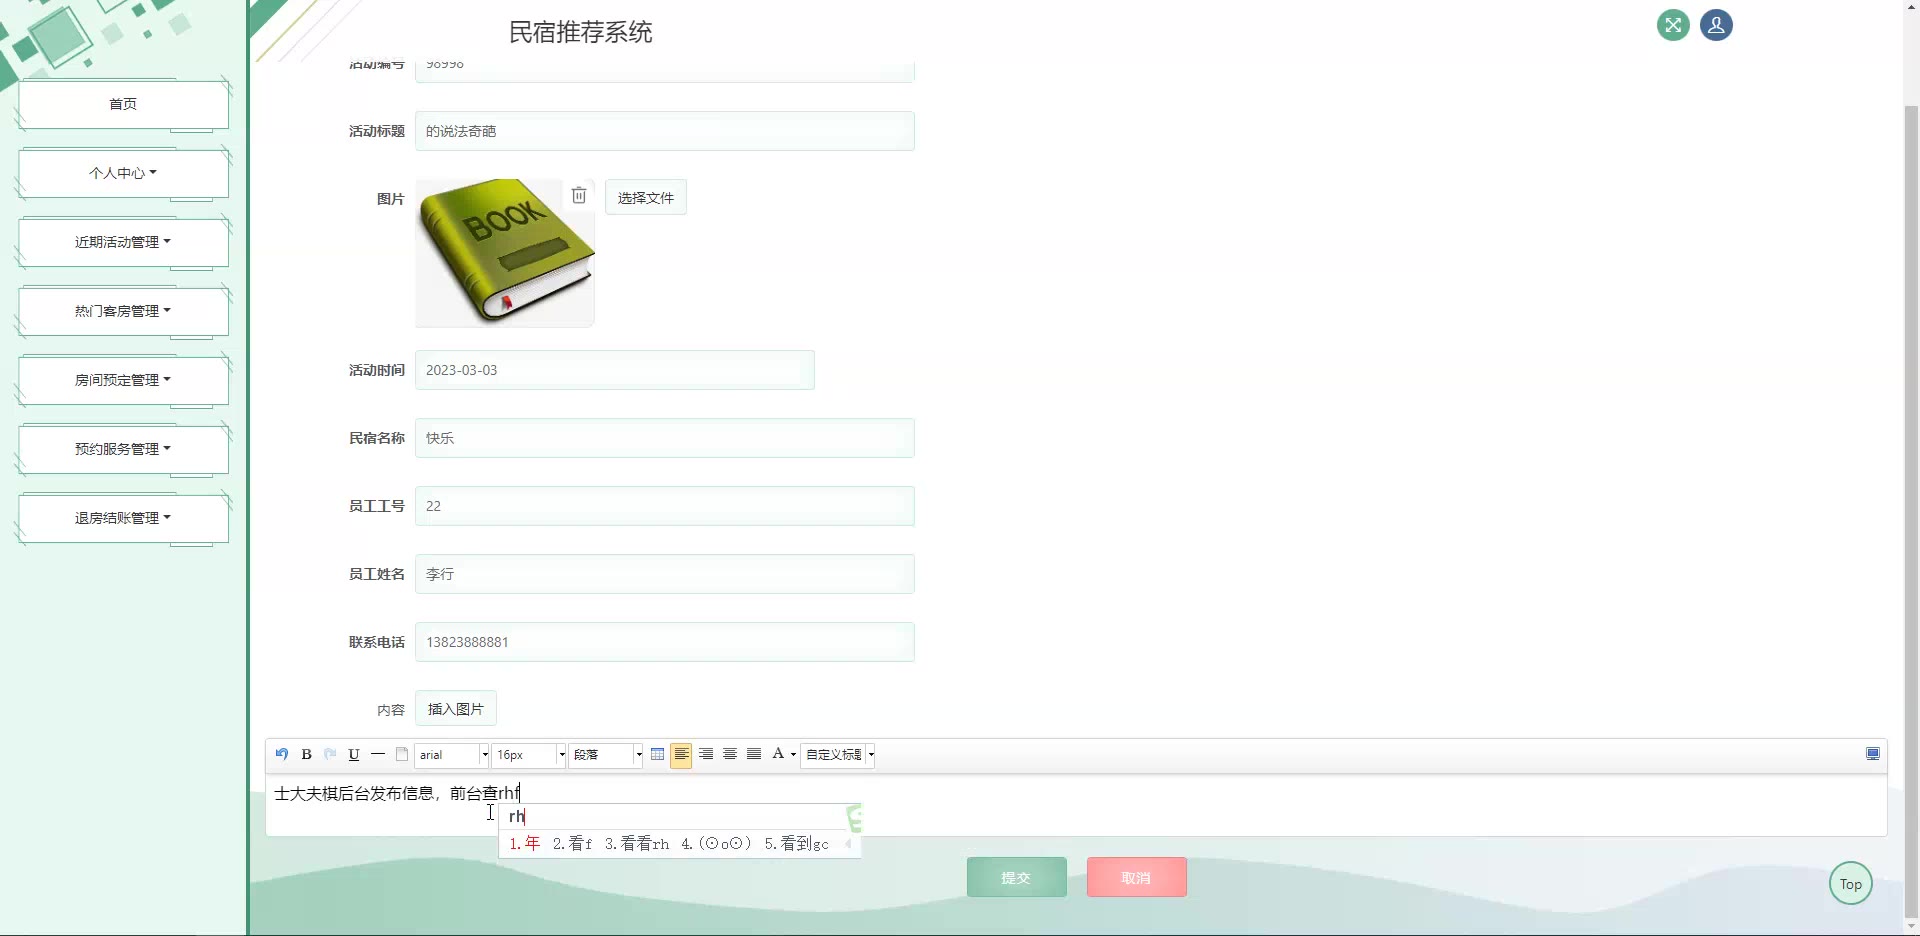Toggle underline formatting in the editor
This screenshot has width=1920, height=936.
(x=354, y=754)
